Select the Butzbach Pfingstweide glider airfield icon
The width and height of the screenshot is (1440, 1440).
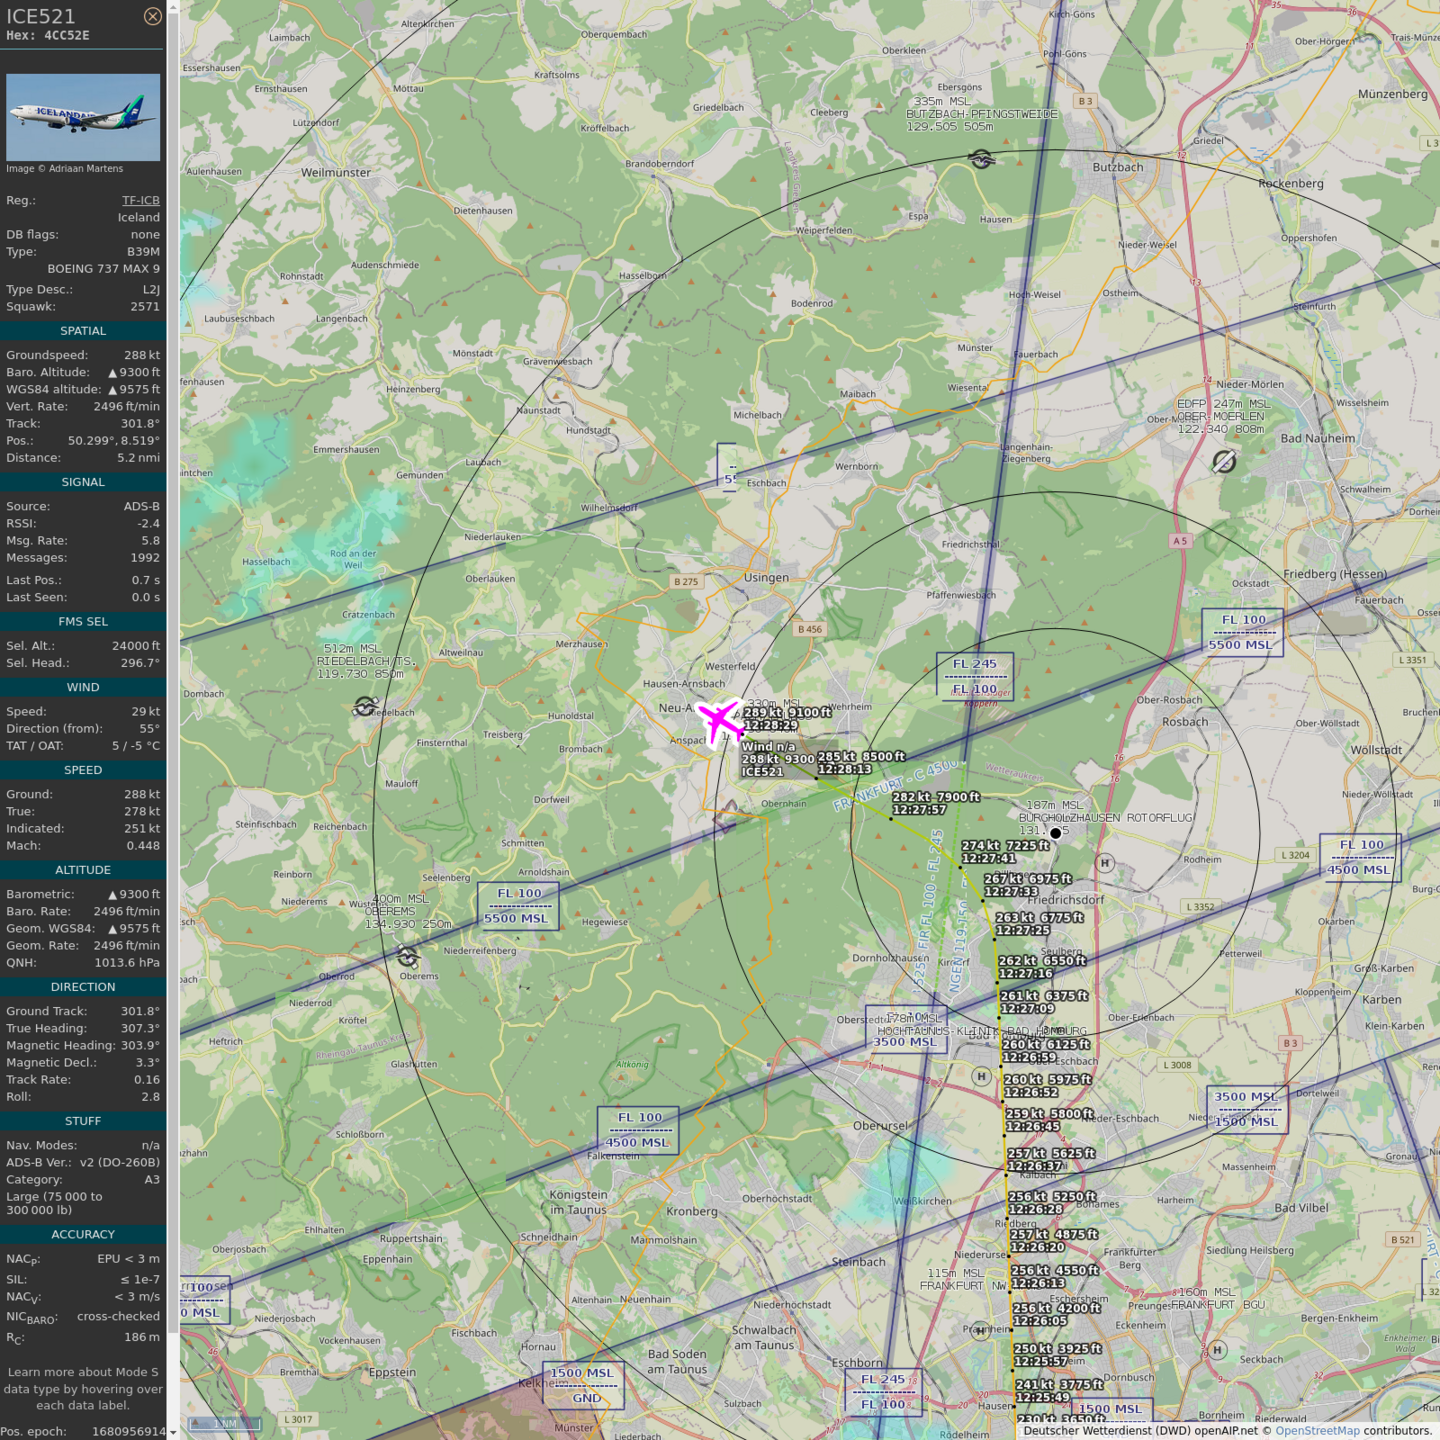(981, 159)
